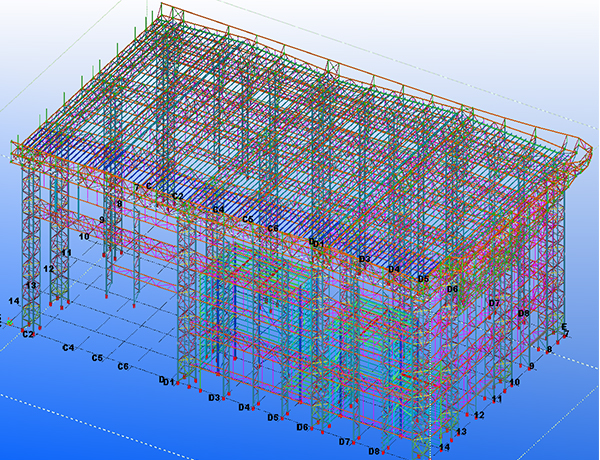
Task: Select the ground-level D8 grid label
Action: (x=373, y=451)
